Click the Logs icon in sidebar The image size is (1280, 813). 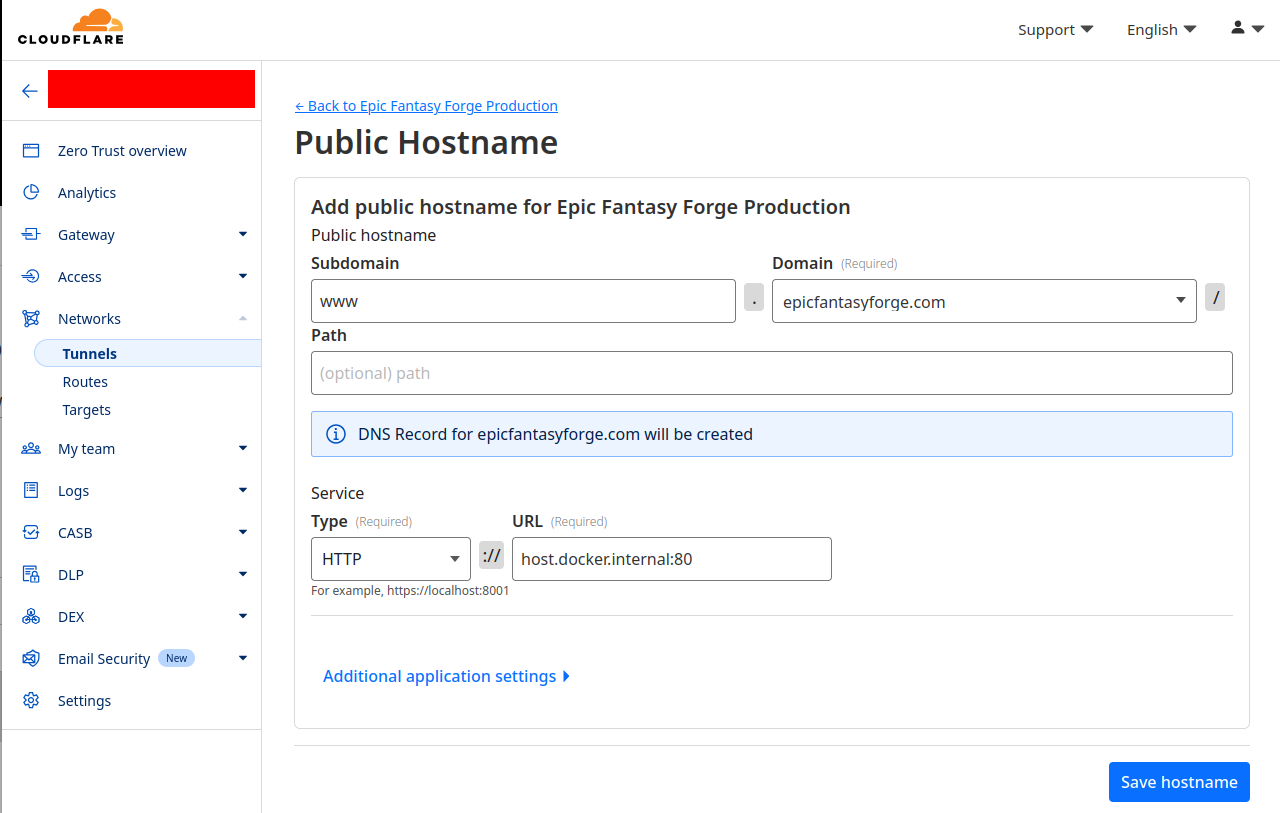point(31,491)
